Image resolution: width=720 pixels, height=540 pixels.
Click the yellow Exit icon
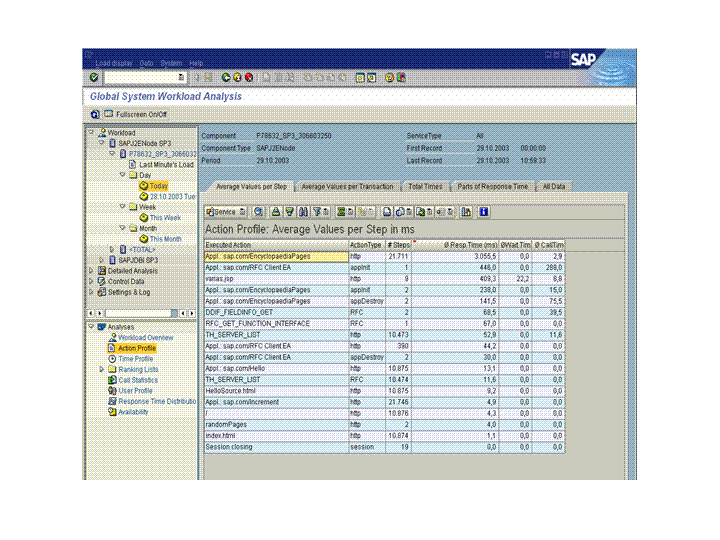tap(237, 78)
